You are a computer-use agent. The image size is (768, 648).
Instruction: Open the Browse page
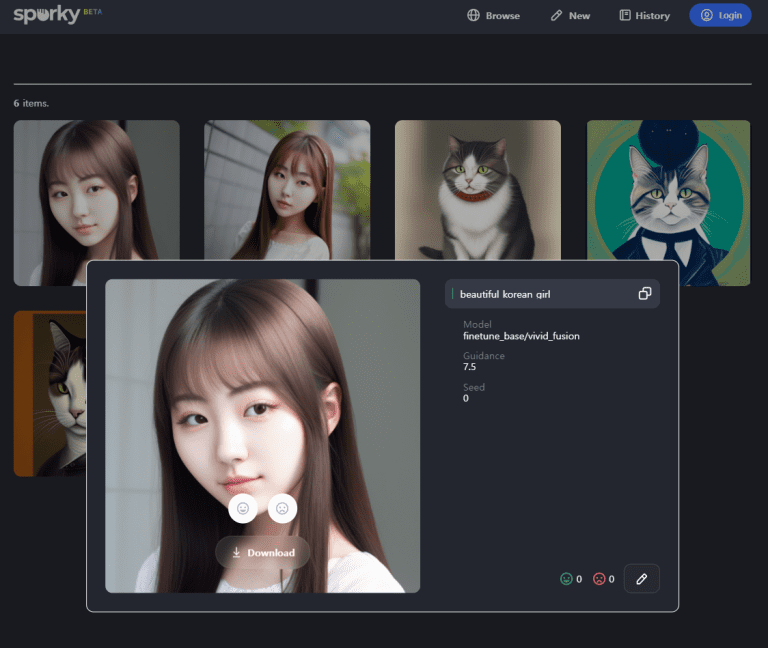click(x=493, y=16)
